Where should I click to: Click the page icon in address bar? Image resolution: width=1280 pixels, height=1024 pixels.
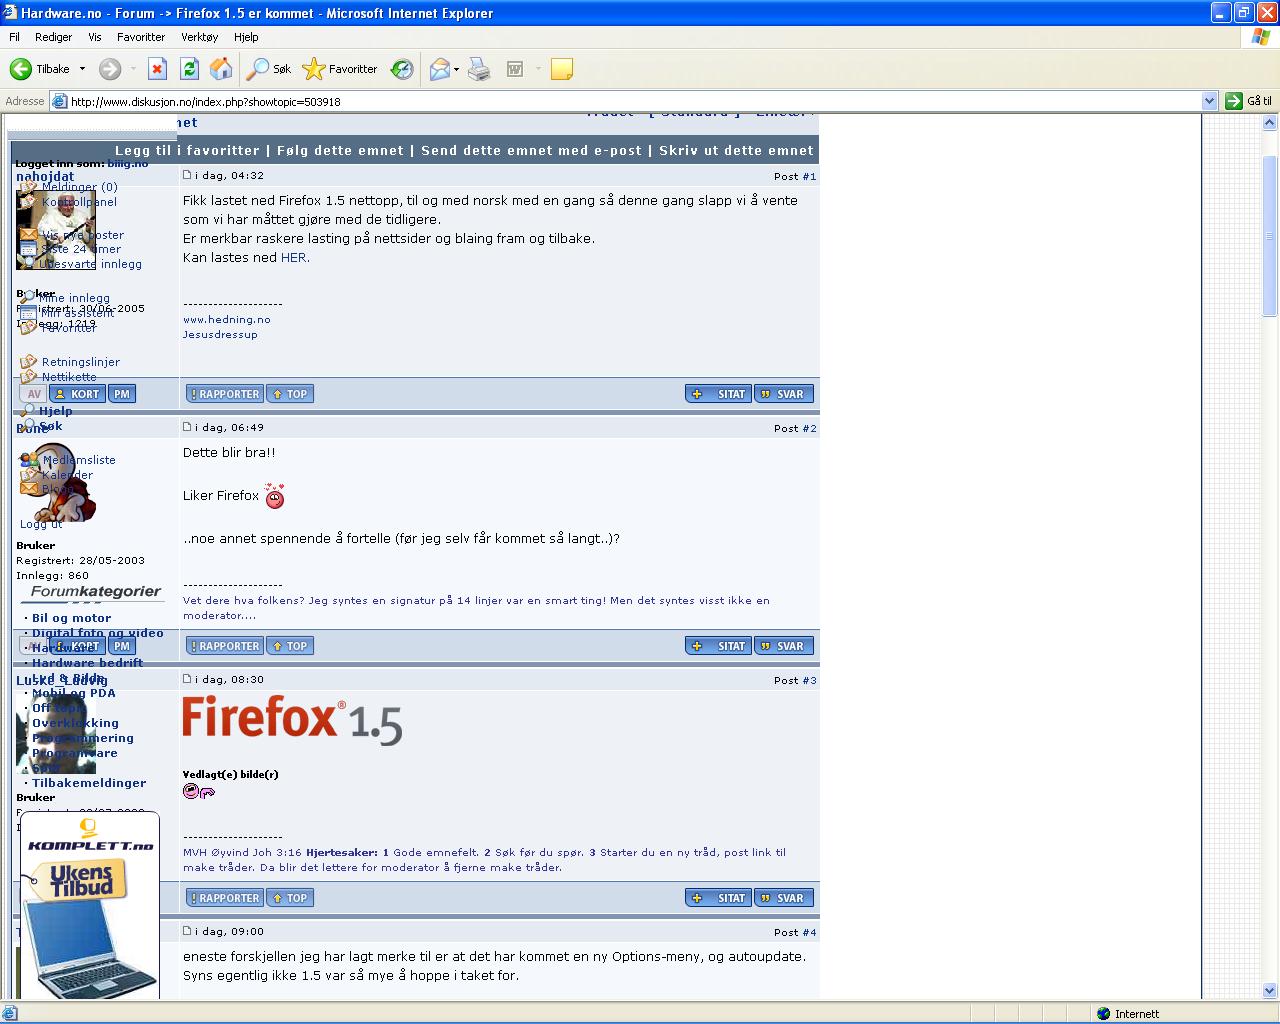tap(59, 101)
